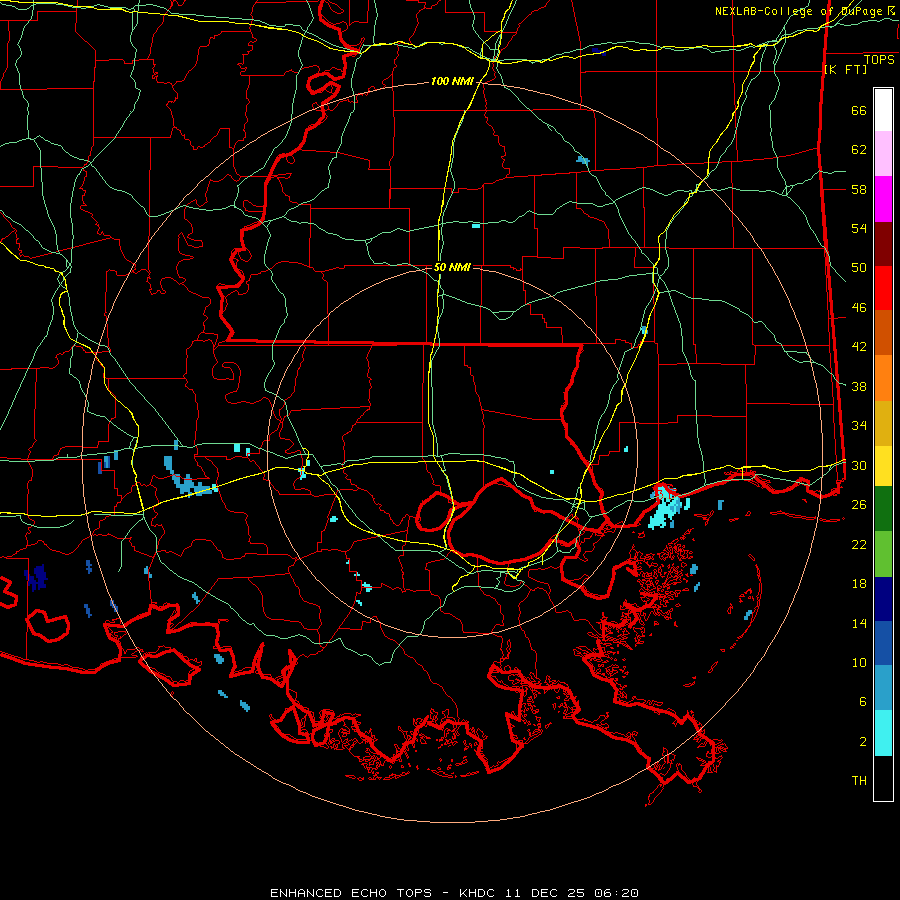
Task: Click the "TOPS" legend heading
Action: (x=879, y=60)
